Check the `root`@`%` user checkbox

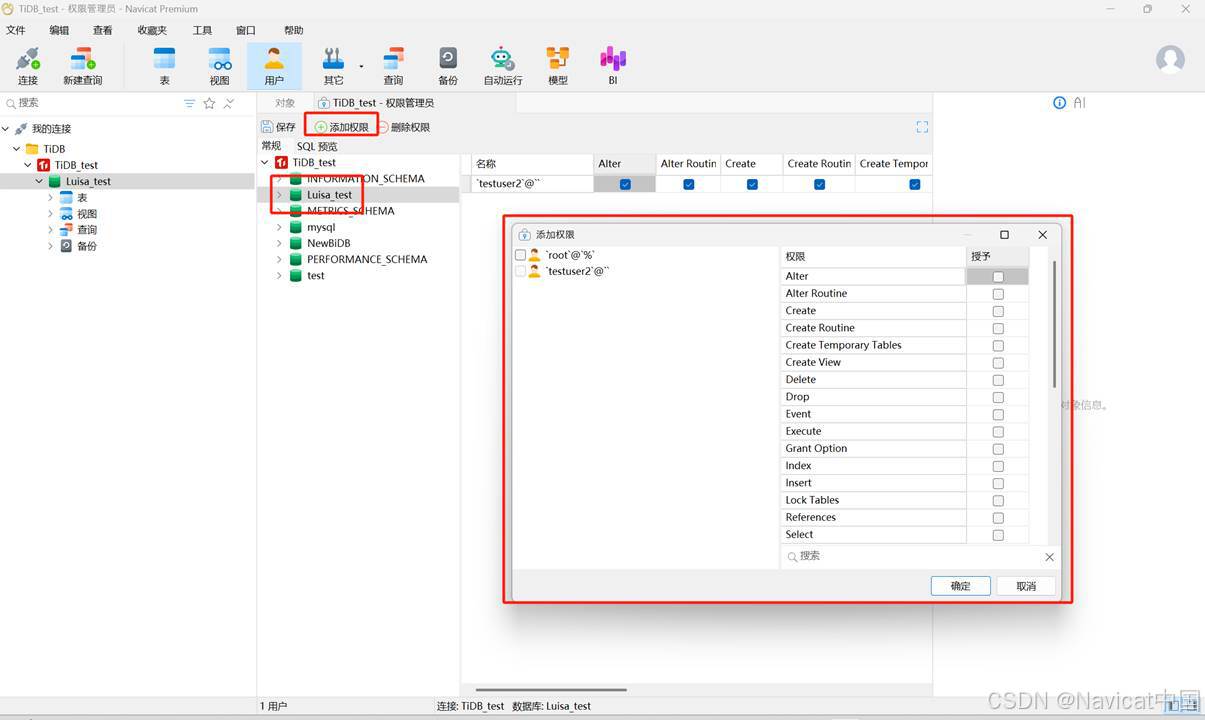click(x=520, y=255)
